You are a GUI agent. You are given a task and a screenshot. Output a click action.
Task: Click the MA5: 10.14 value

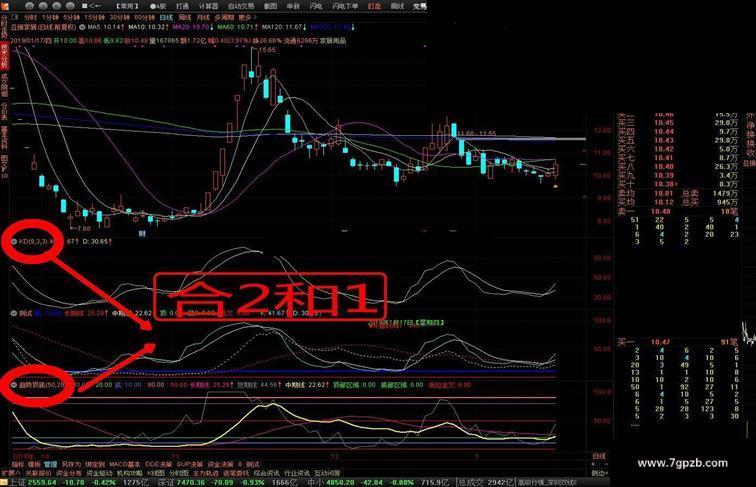click(106, 27)
